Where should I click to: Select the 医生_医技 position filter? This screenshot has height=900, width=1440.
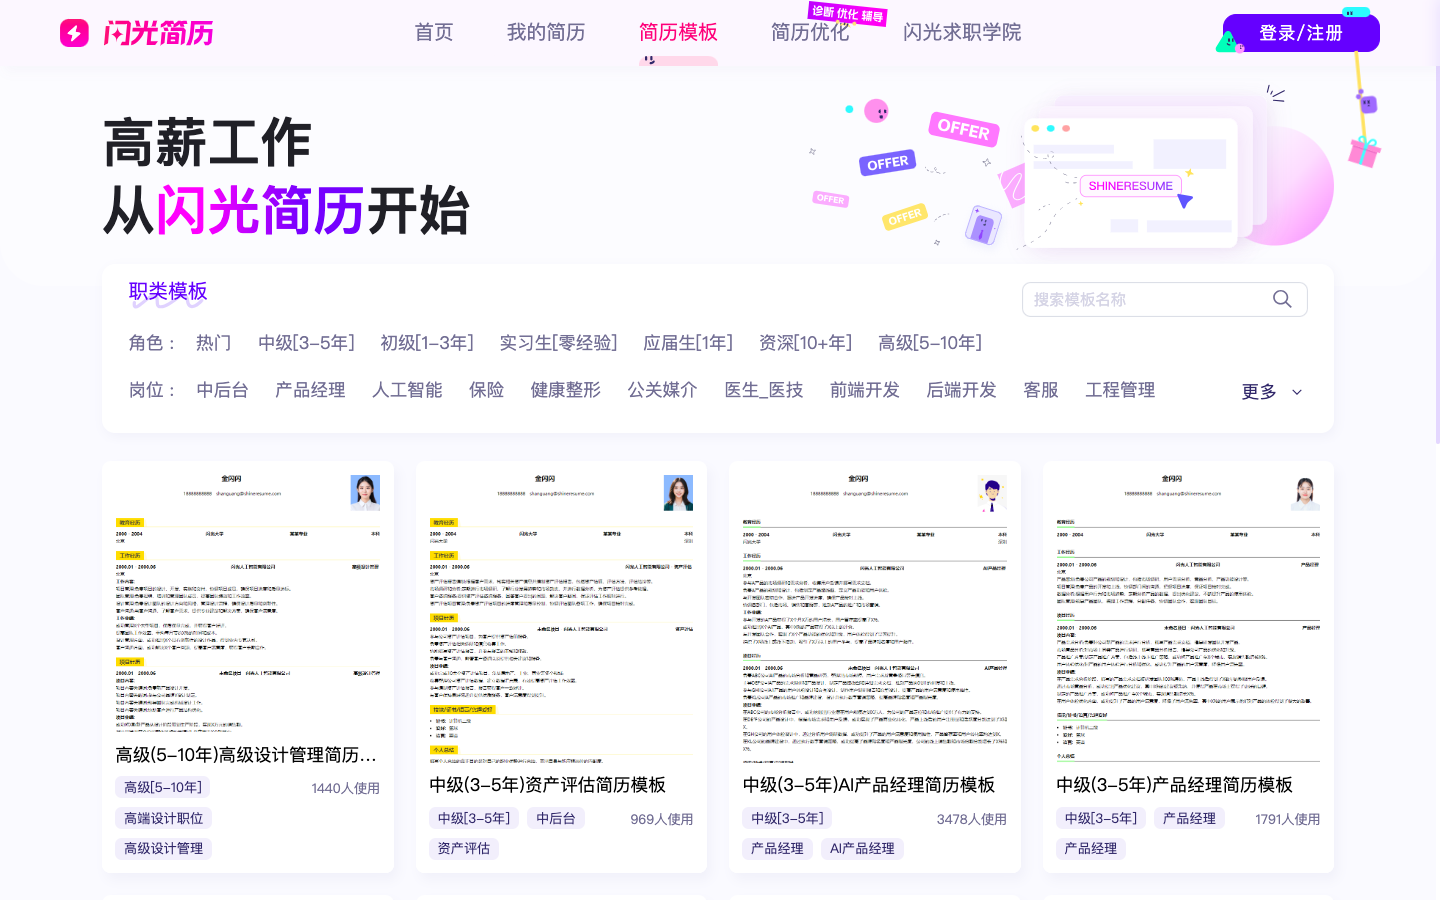pyautogui.click(x=764, y=390)
